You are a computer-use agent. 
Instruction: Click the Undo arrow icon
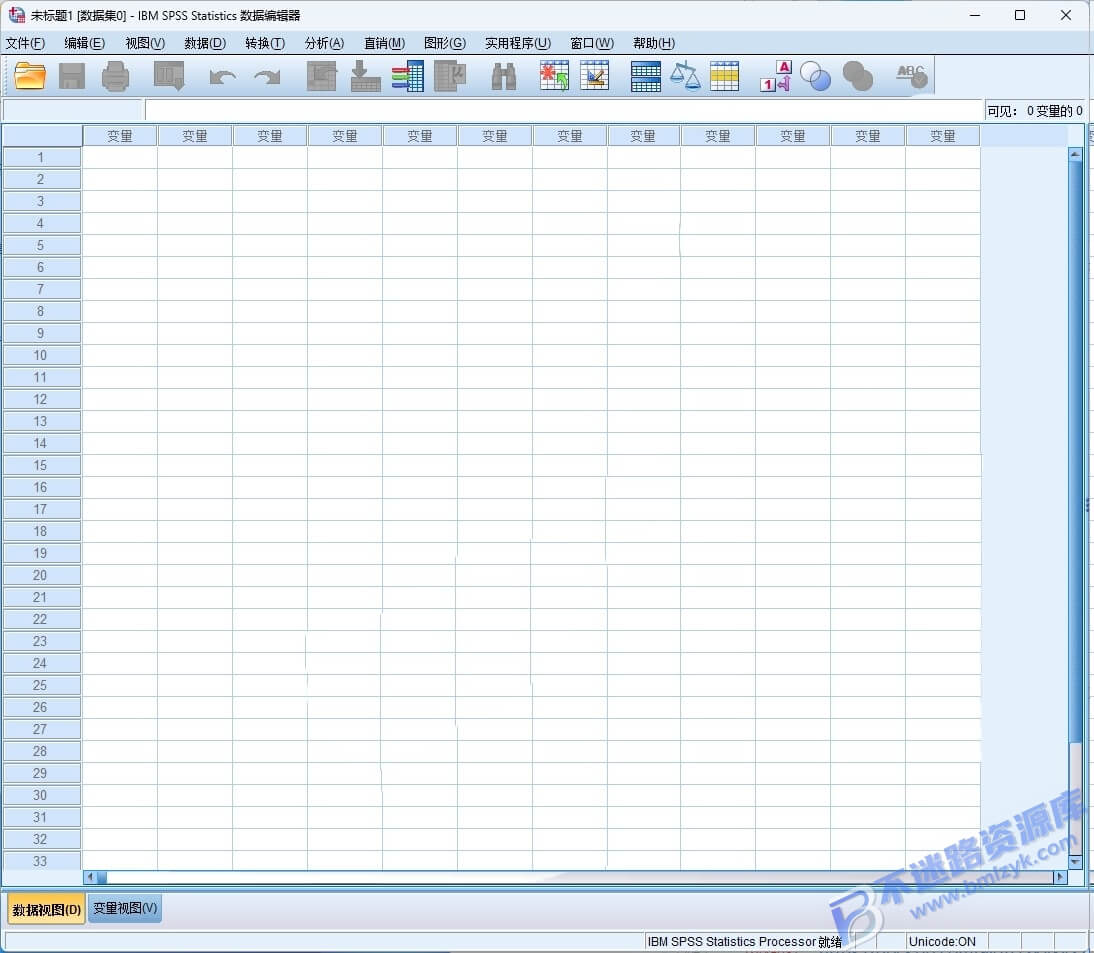[x=223, y=77]
